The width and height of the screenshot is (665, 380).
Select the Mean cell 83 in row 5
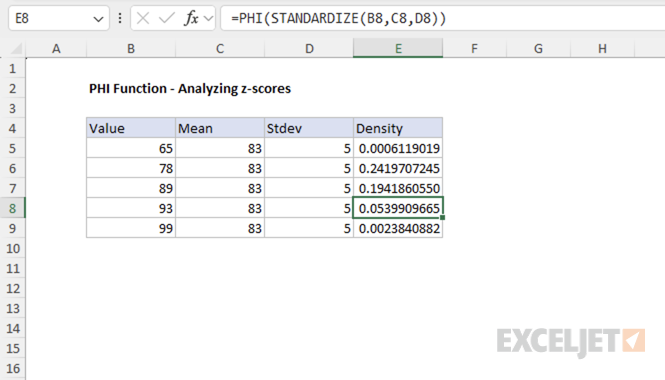pyautogui.click(x=220, y=148)
